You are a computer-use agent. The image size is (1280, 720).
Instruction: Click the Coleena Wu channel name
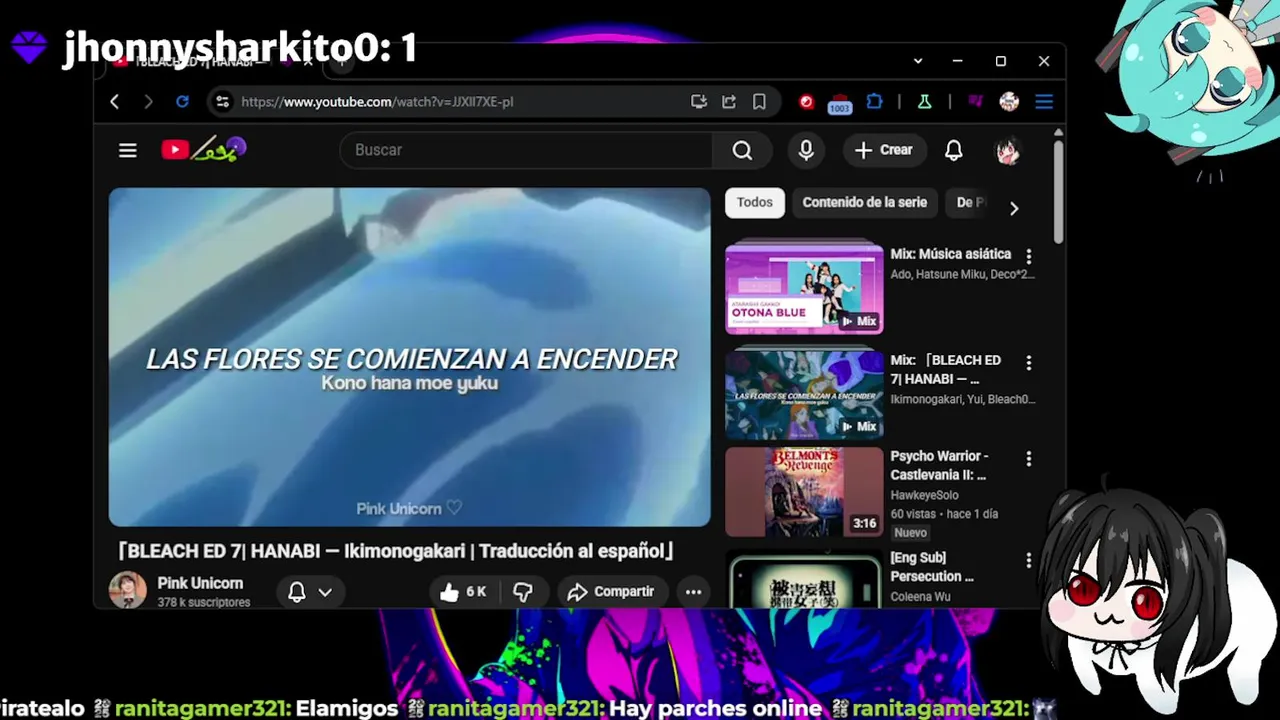pyautogui.click(x=920, y=597)
